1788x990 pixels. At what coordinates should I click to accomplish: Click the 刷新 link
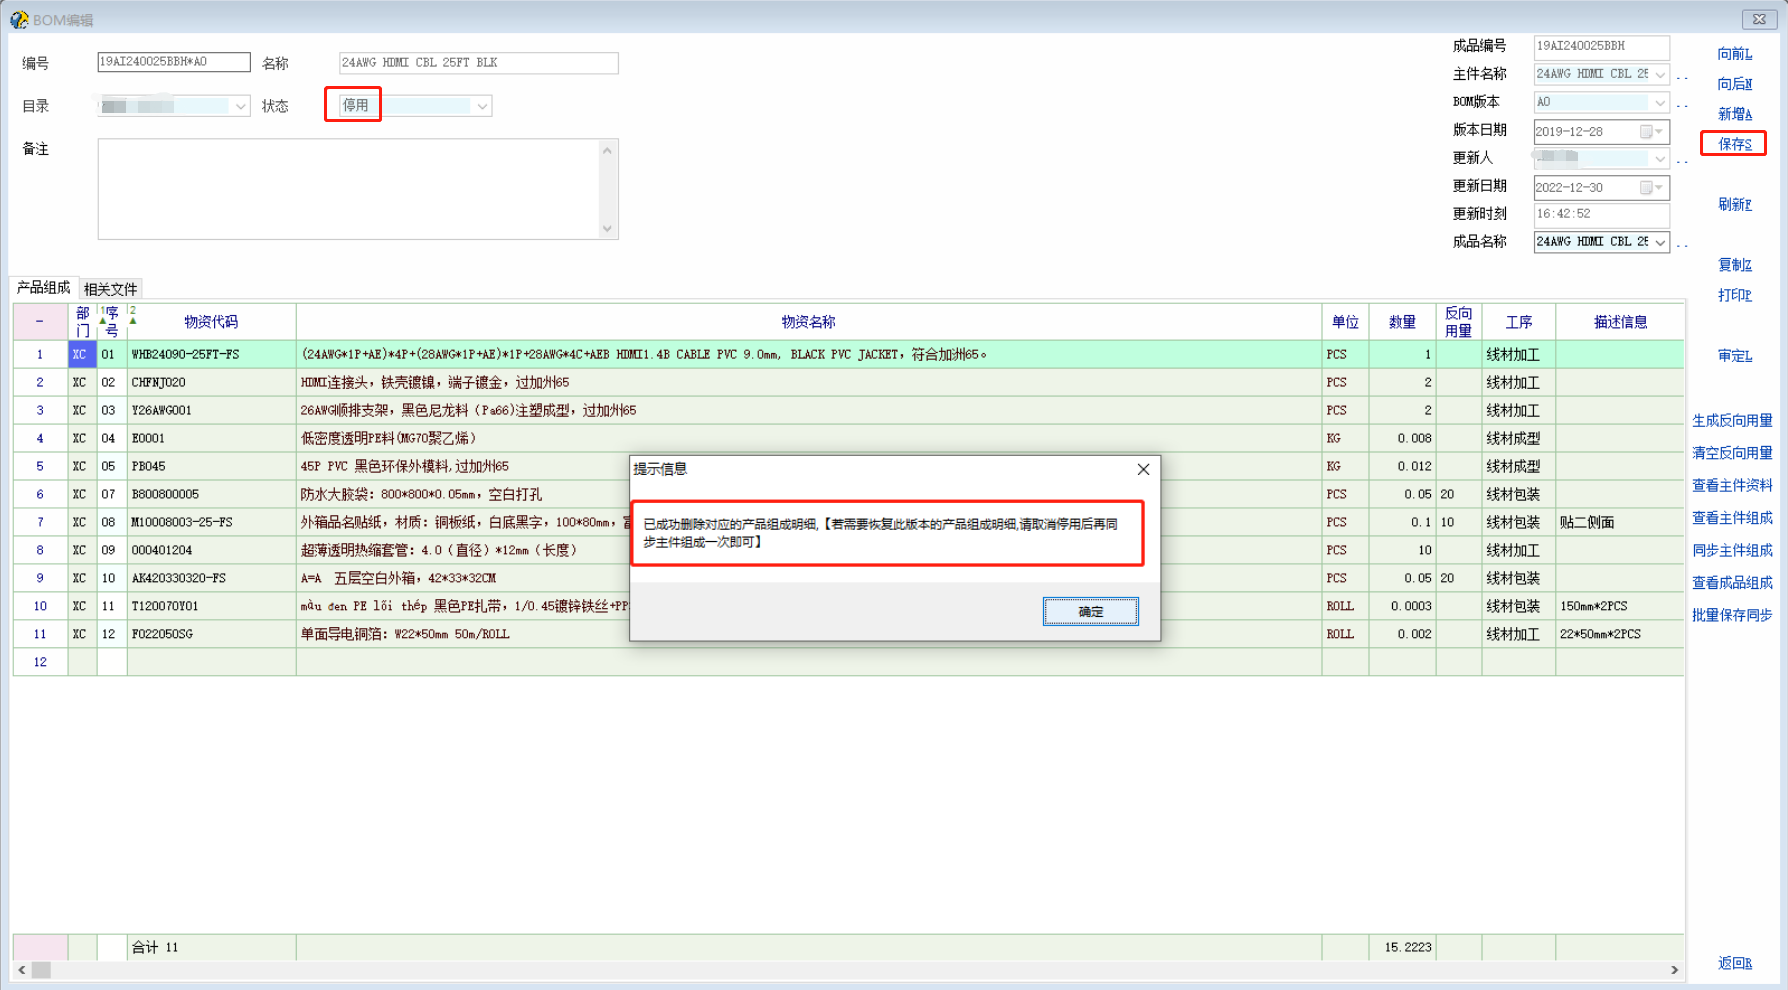click(x=1734, y=204)
